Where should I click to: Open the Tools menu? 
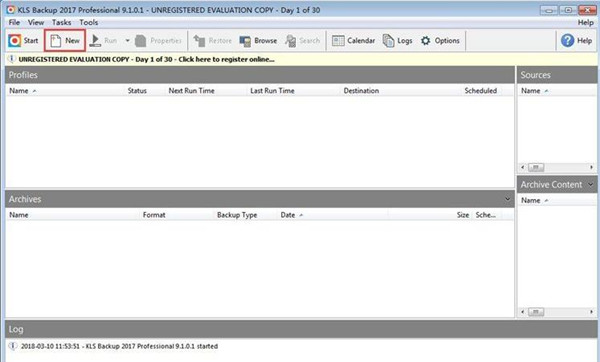(89, 22)
